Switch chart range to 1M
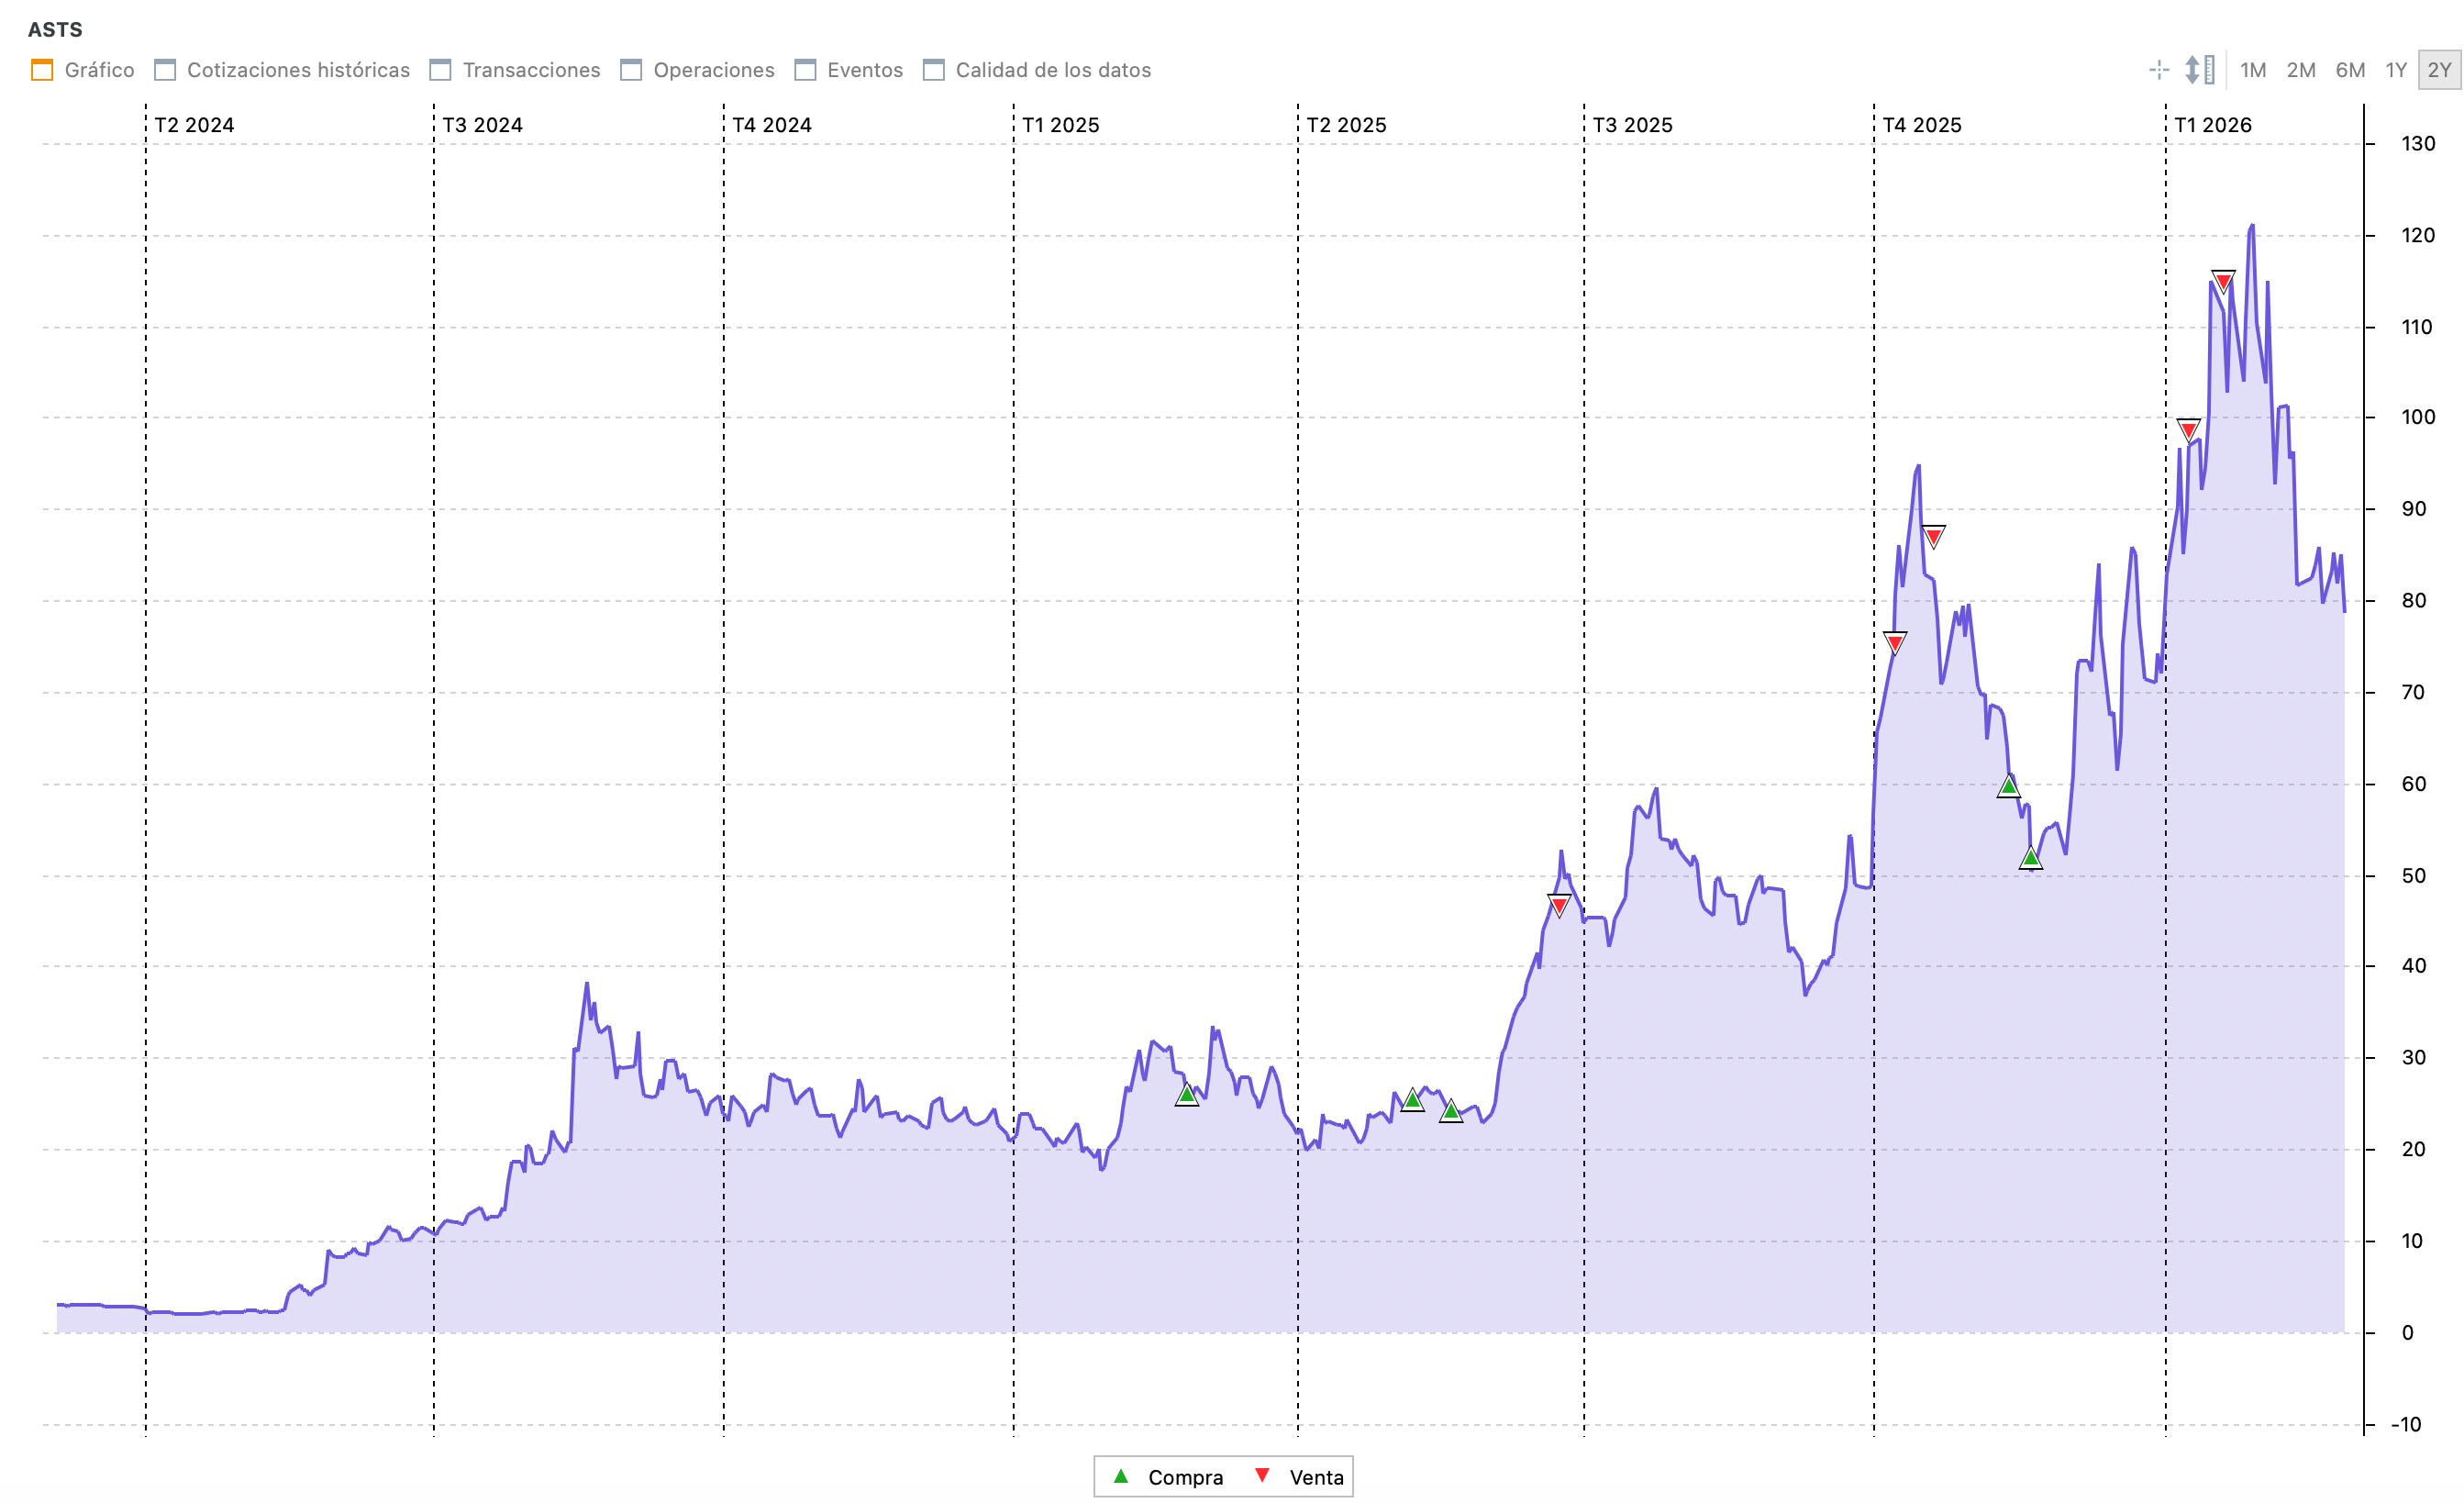 2252,70
